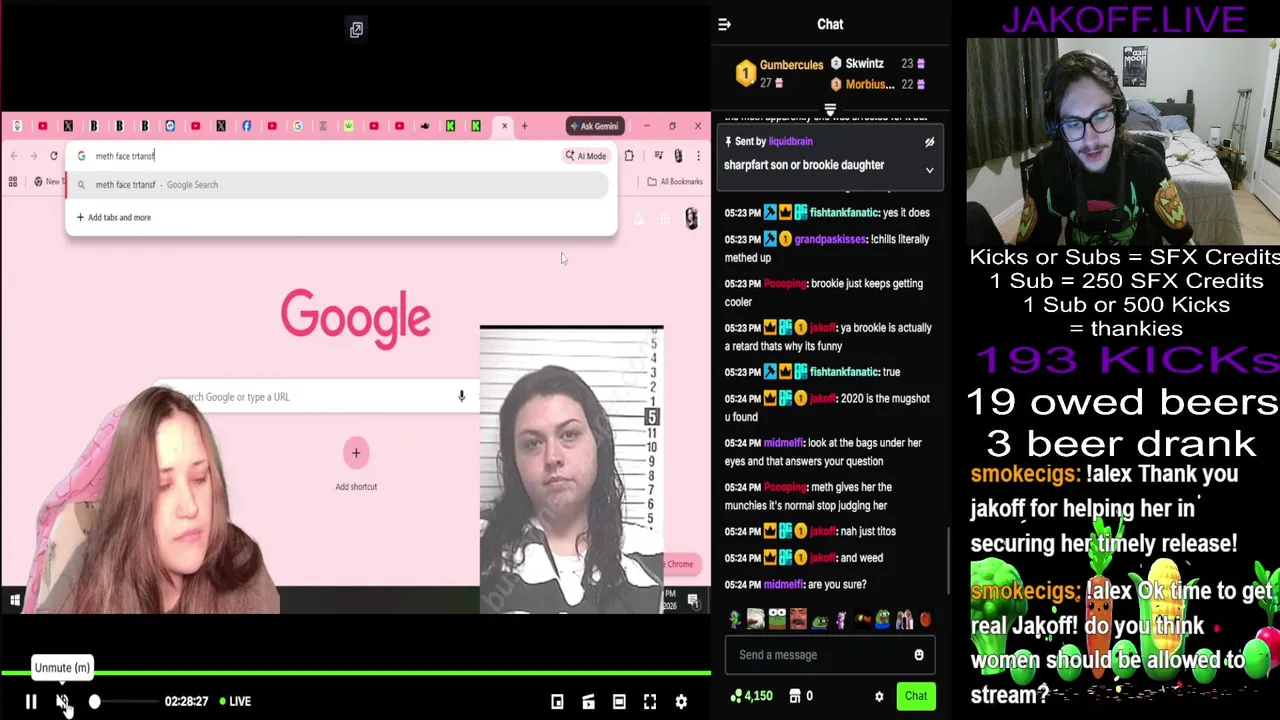Open emote picker smiley icon
This screenshot has height=720, width=1280.
[919, 655]
